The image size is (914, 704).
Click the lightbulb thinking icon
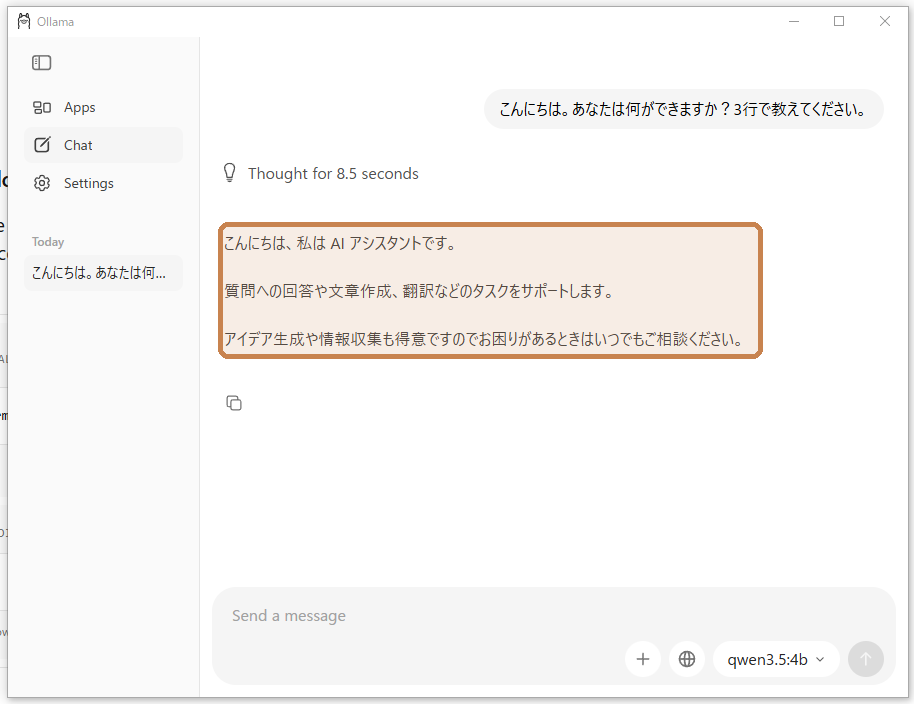pos(230,173)
